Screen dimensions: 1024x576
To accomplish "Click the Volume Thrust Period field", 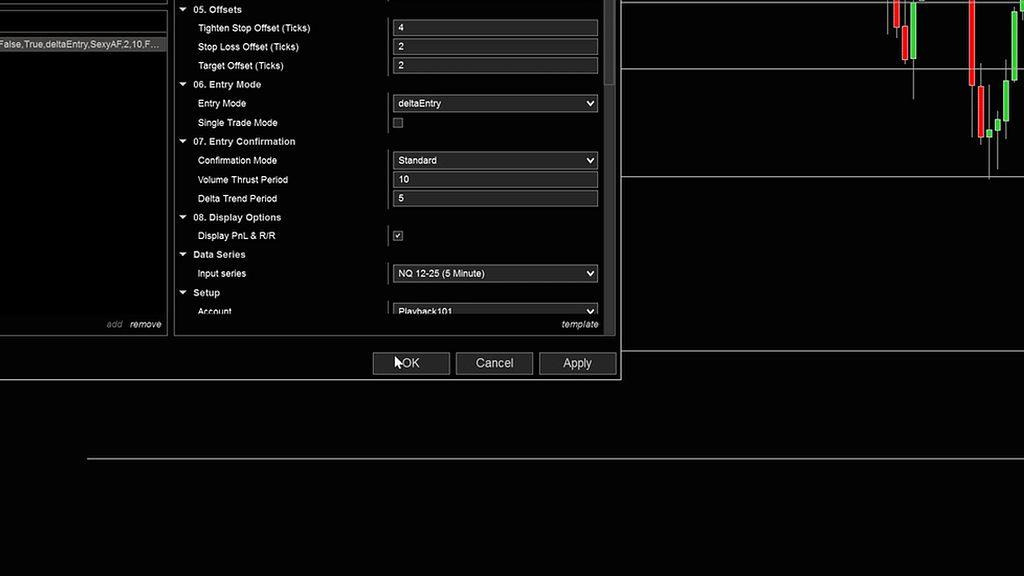I will click(x=496, y=180).
